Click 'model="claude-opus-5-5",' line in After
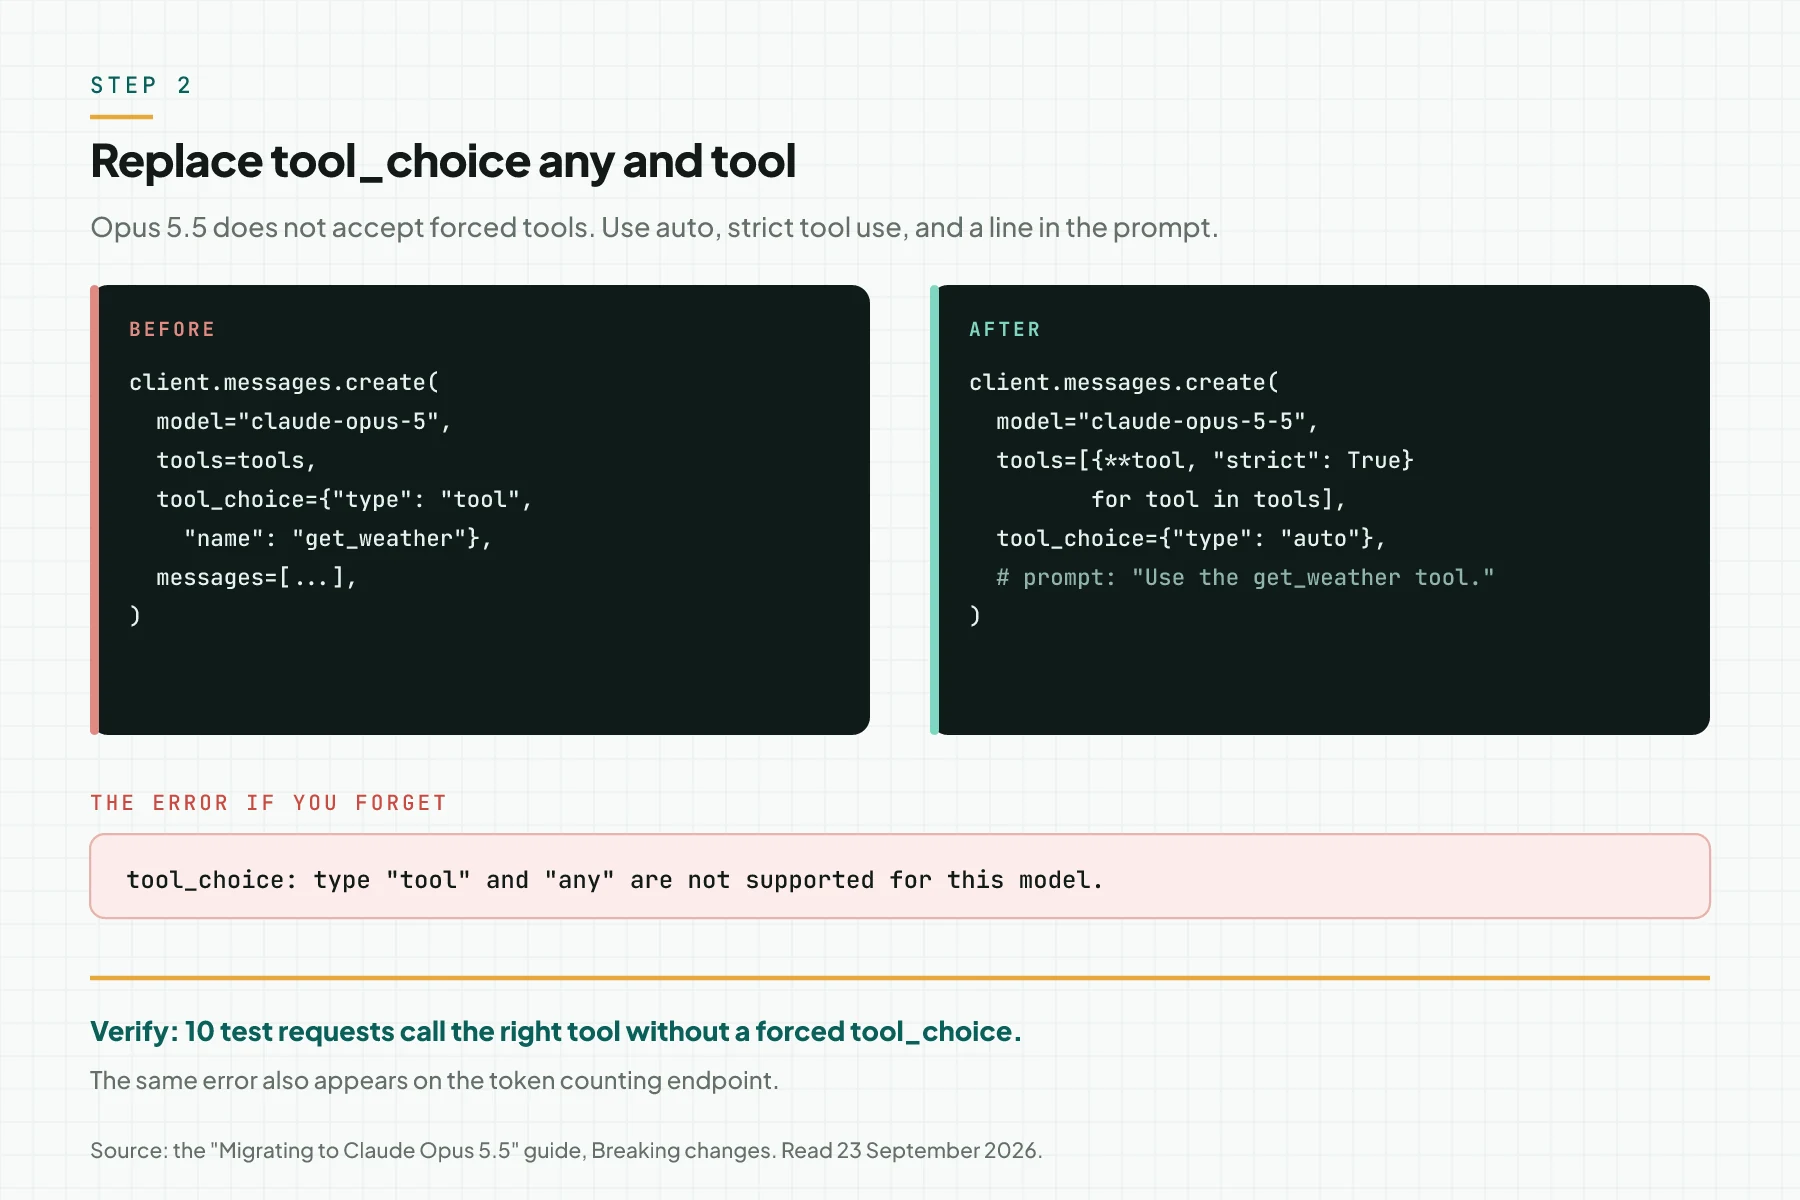Image resolution: width=1800 pixels, height=1200 pixels. (x=1157, y=422)
